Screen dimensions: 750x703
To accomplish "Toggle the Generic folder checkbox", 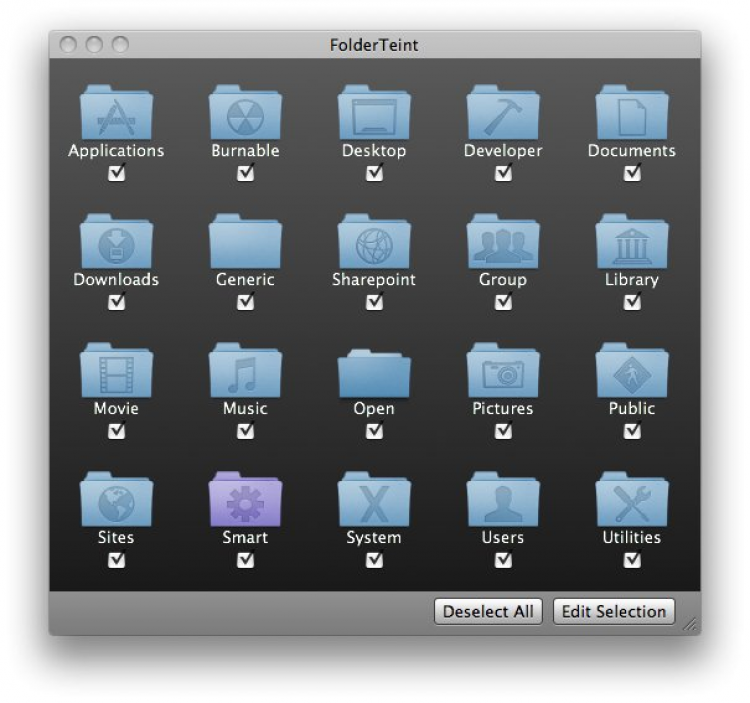I will click(x=245, y=302).
